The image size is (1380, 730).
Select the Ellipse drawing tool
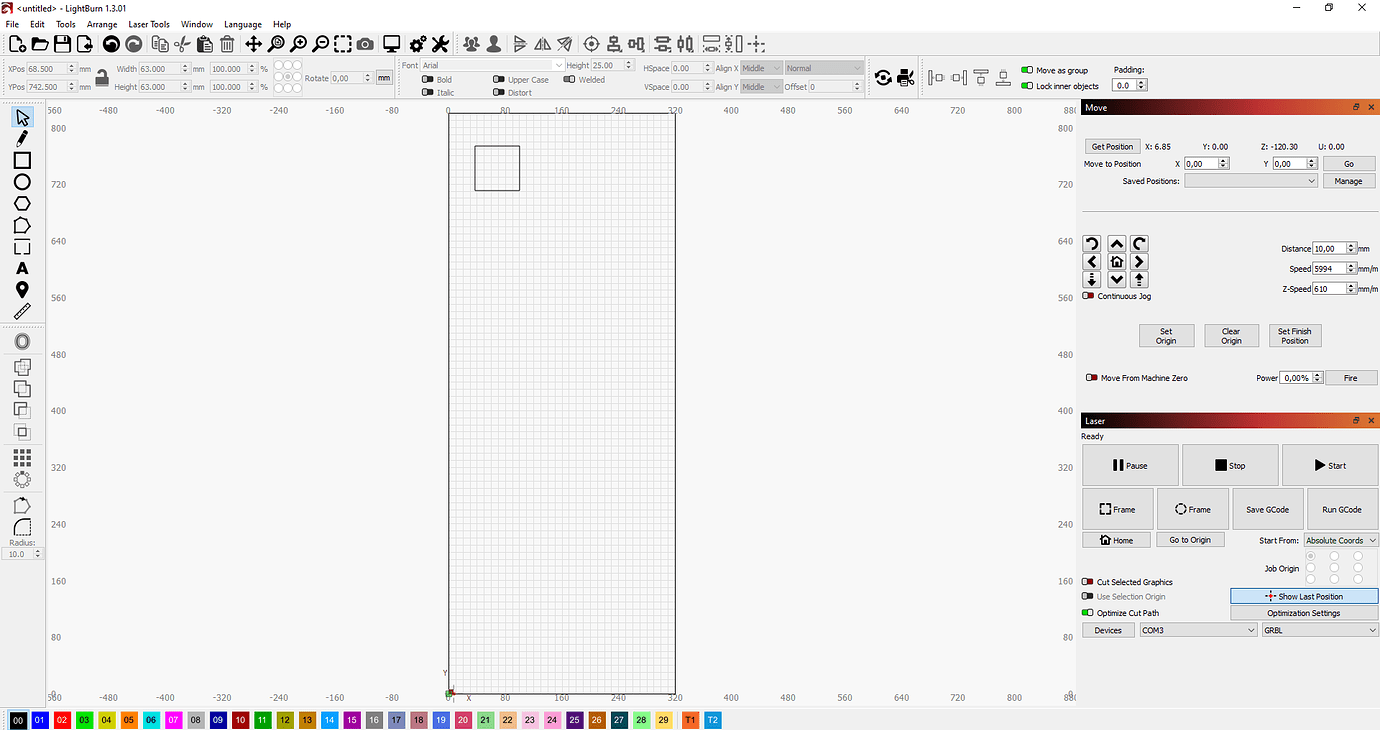click(22, 182)
